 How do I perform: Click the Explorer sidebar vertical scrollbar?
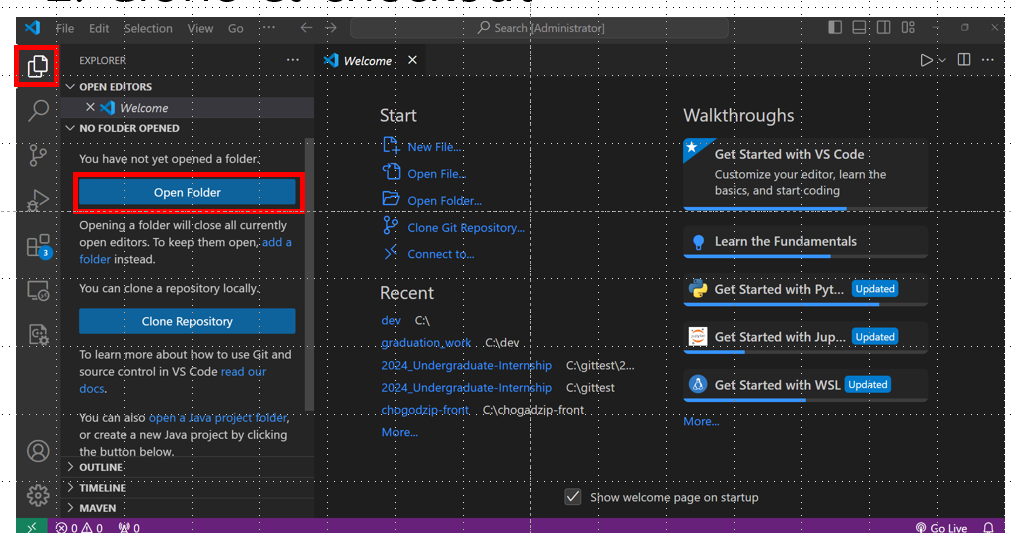point(309,274)
